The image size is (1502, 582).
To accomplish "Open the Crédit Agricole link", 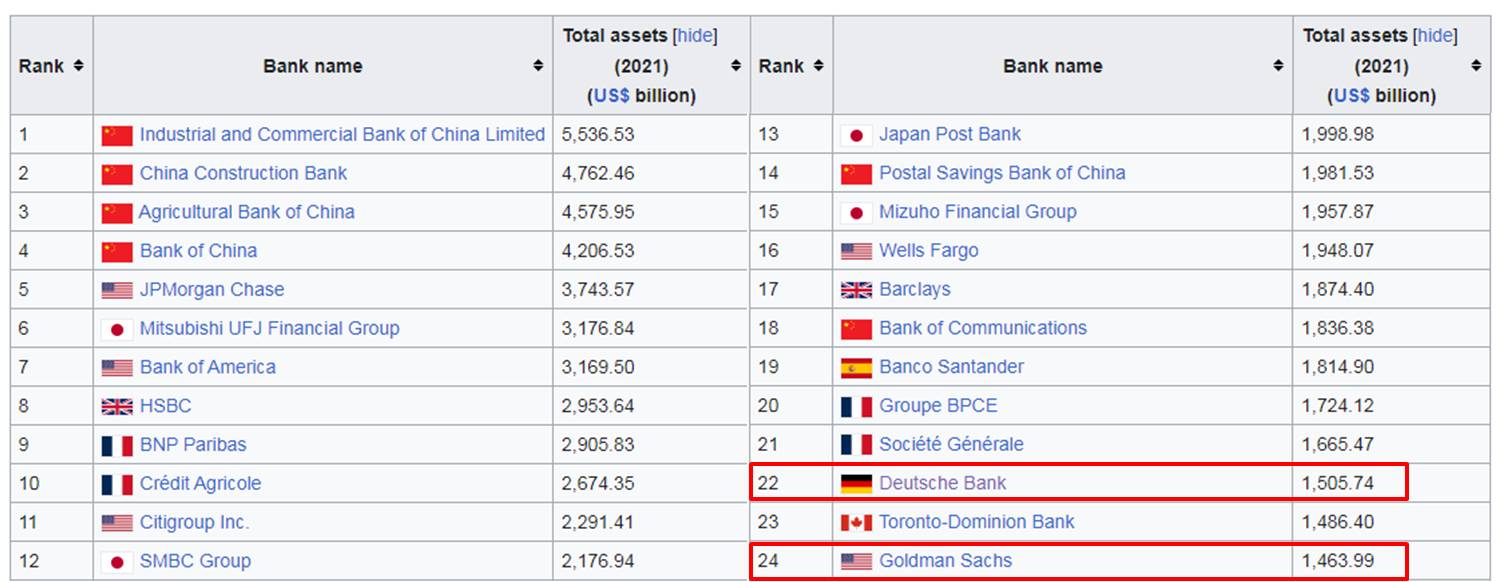I will 200,484.
